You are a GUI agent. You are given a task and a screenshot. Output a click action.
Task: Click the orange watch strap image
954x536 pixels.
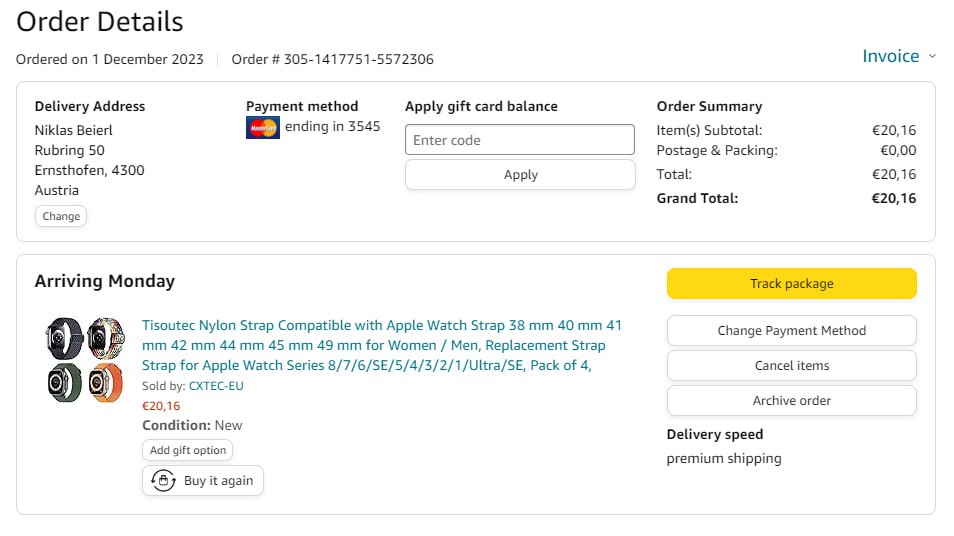(105, 383)
